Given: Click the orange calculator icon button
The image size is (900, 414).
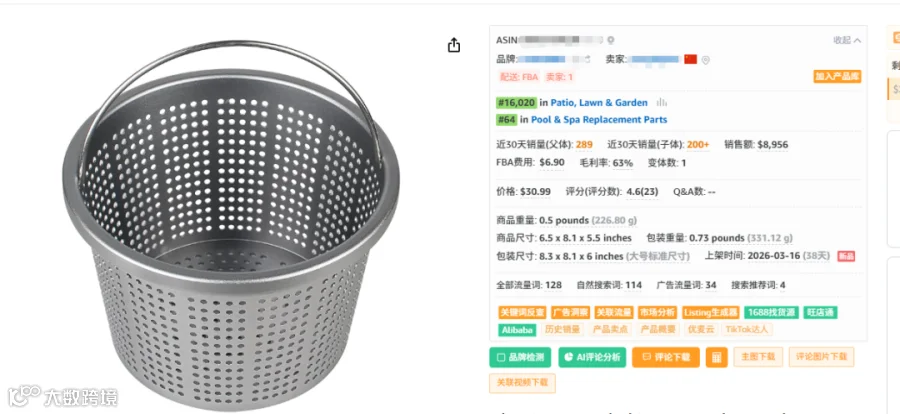Looking at the screenshot, I should tap(716, 357).
